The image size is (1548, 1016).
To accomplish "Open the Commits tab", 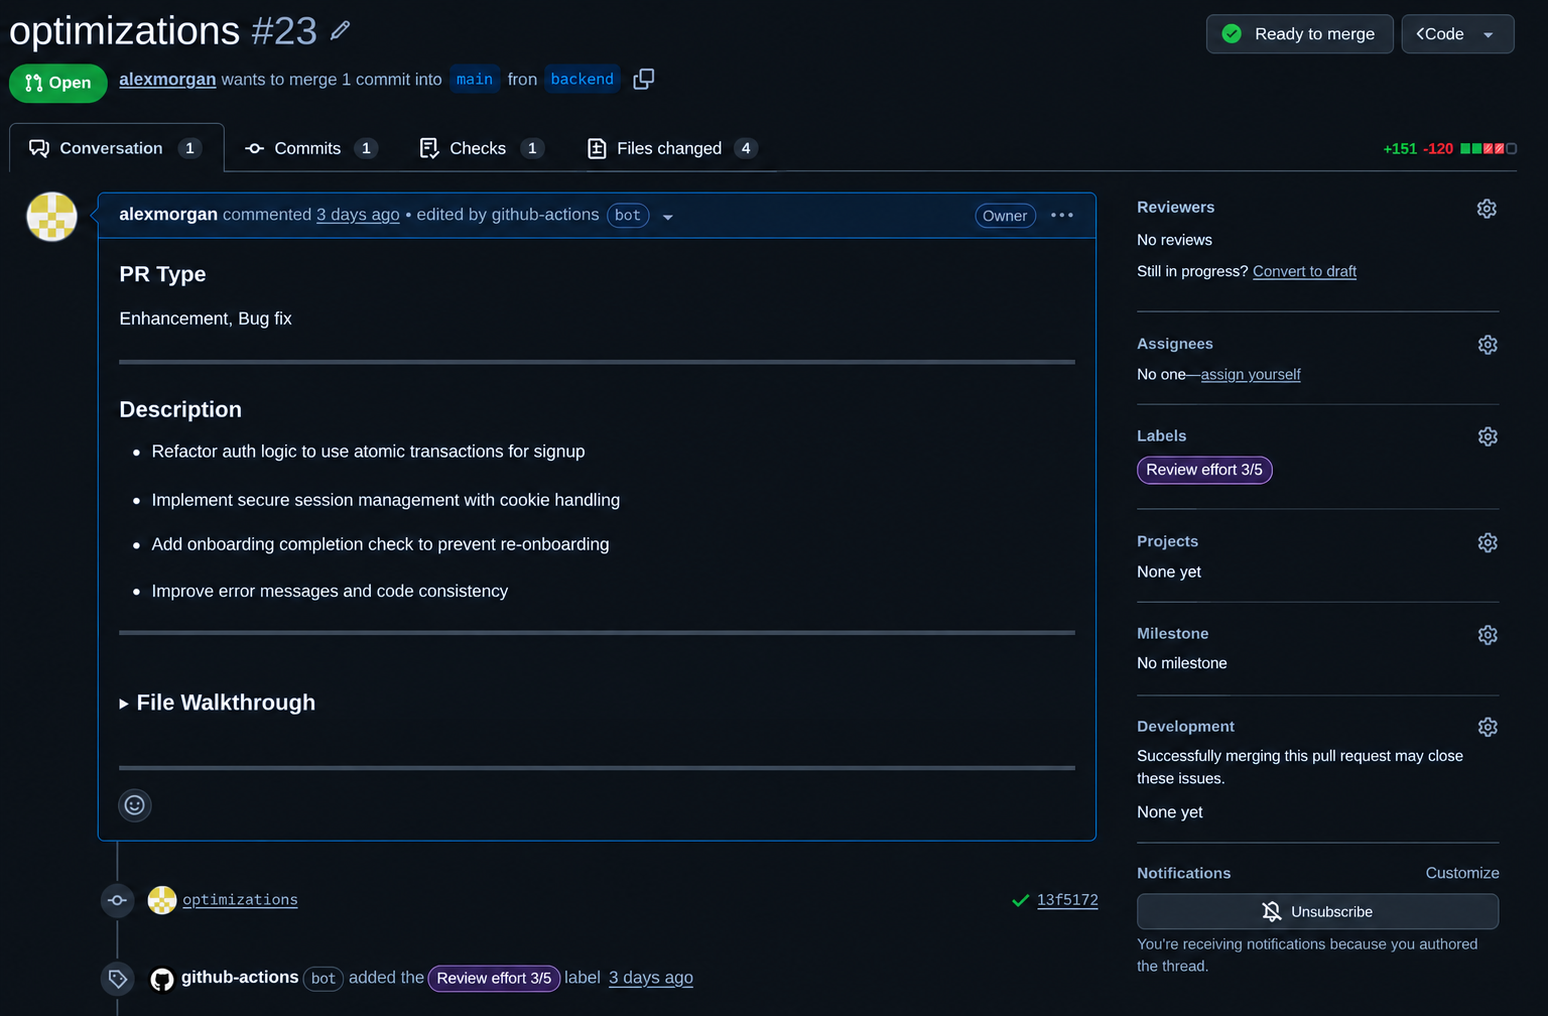I will pos(311,148).
